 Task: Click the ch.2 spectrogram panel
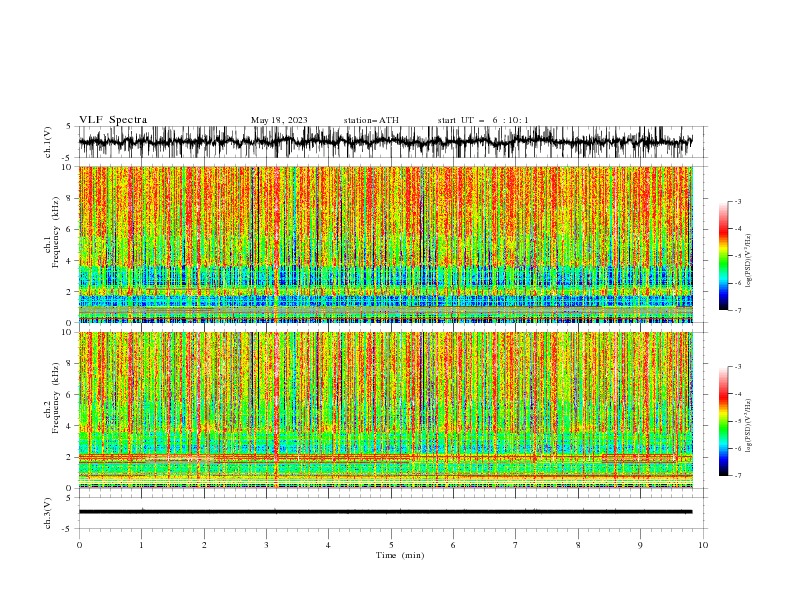pos(385,410)
